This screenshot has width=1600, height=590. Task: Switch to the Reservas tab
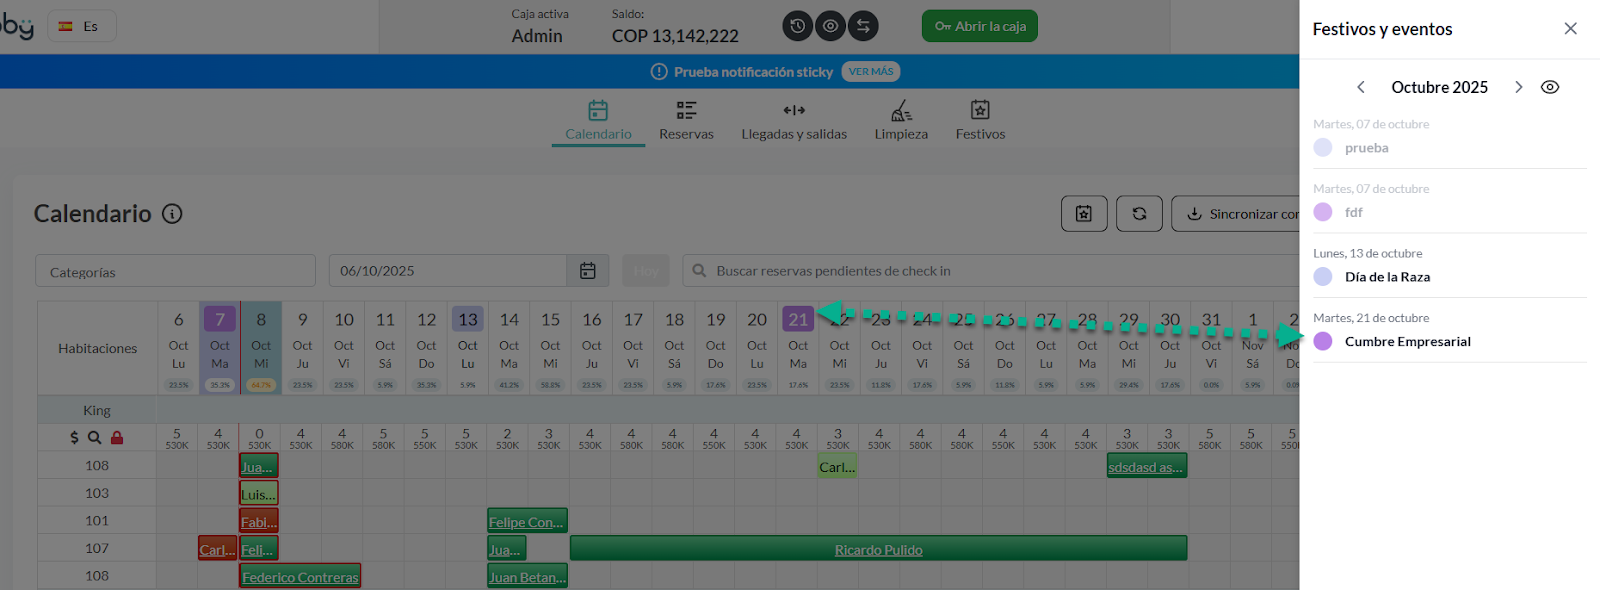tap(686, 120)
